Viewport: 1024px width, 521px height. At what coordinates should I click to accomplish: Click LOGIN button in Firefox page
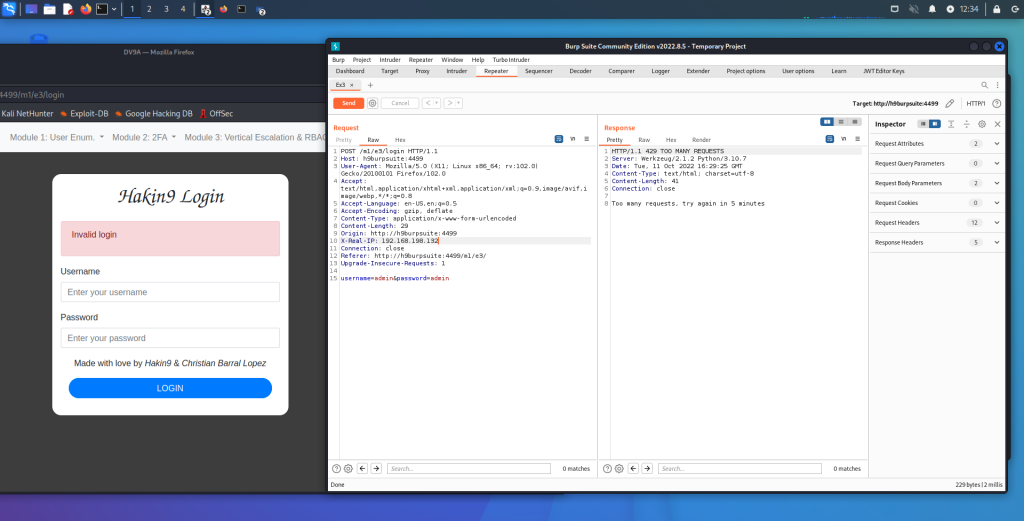click(x=170, y=388)
